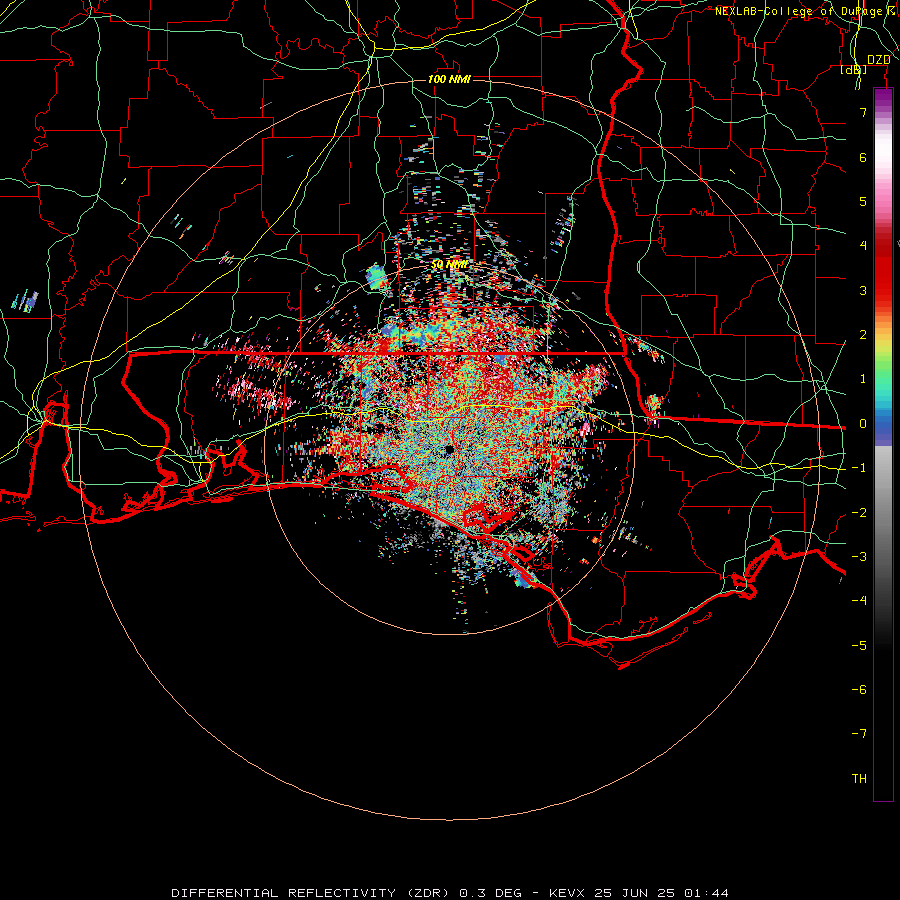Screen dimensions: 900x900
Task: Click the "DIFFERENTIAL REFLECTIVITY (ZDR)" caption text
Action: click(312, 893)
